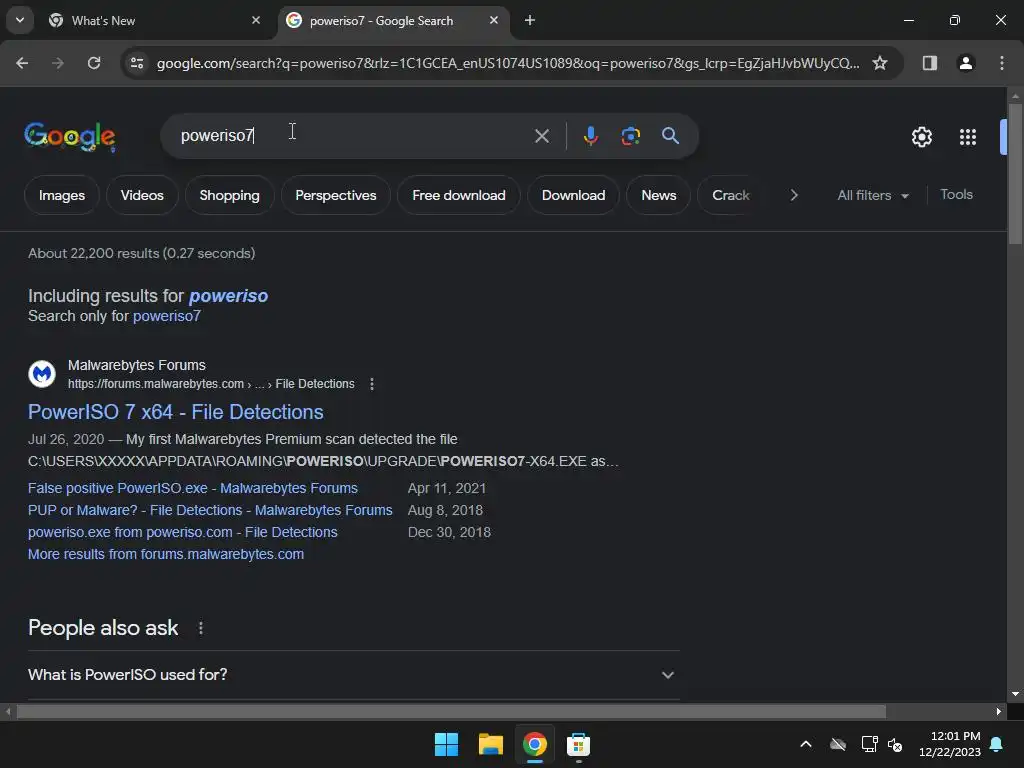Viewport: 1024px width, 768px height.
Task: Open About options next to People also ask
Action: (x=200, y=628)
